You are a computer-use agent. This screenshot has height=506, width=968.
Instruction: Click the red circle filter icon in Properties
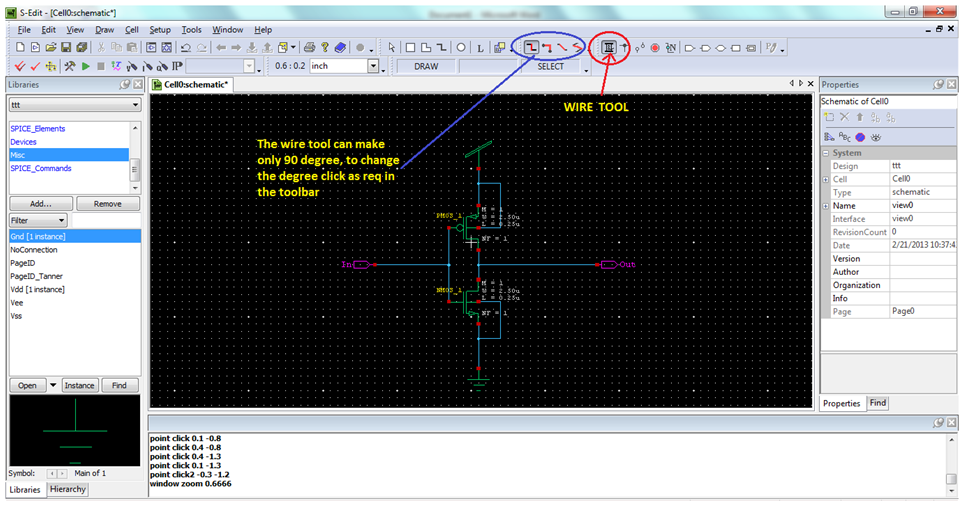pyautogui.click(x=860, y=137)
